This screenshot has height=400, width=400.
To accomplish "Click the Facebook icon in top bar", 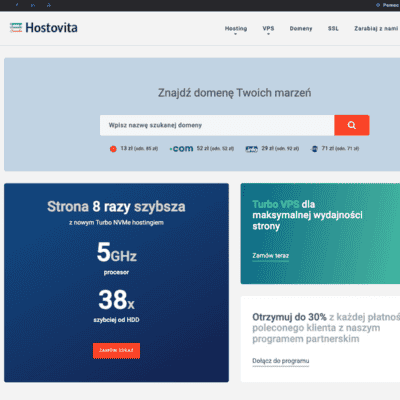I will [17, 5].
